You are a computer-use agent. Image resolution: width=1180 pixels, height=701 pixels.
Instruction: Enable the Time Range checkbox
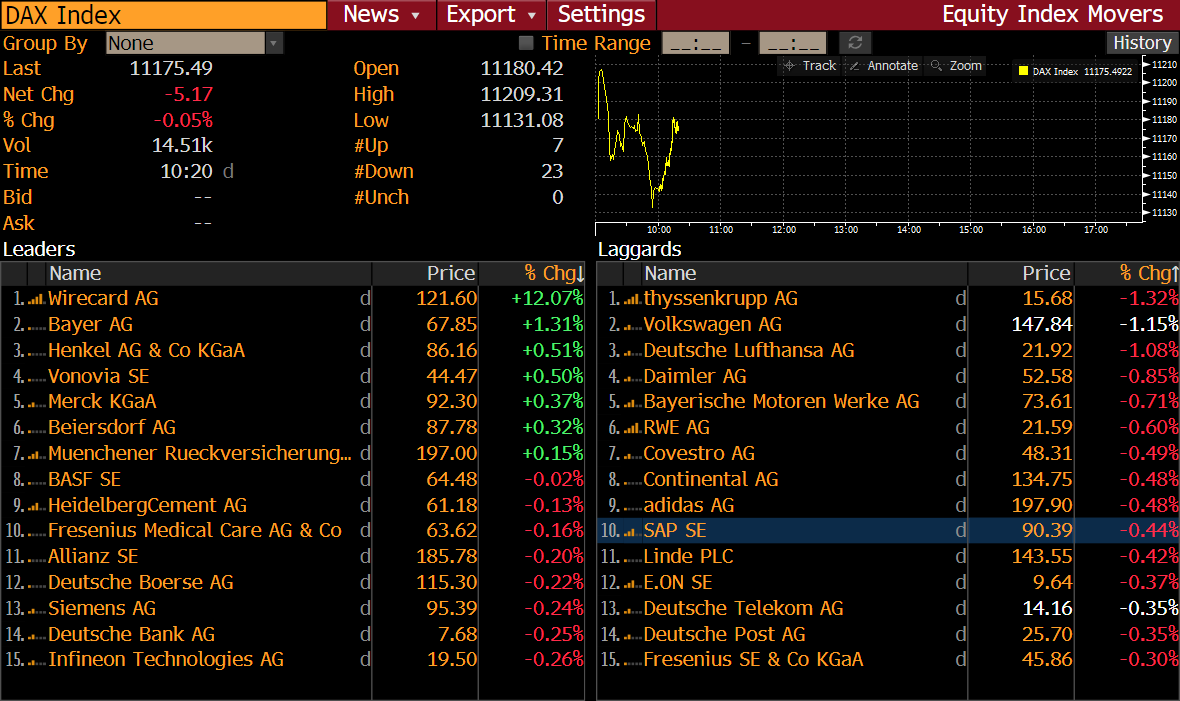pyautogui.click(x=526, y=43)
